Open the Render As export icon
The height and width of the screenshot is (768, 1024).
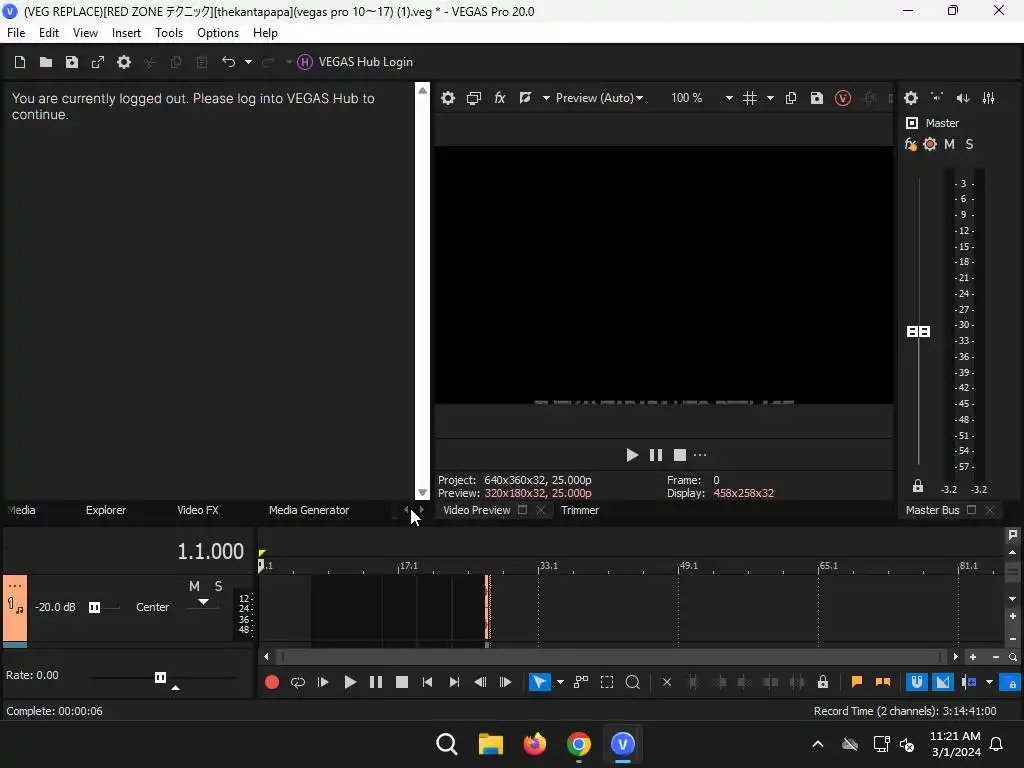pyautogui.click(x=98, y=62)
